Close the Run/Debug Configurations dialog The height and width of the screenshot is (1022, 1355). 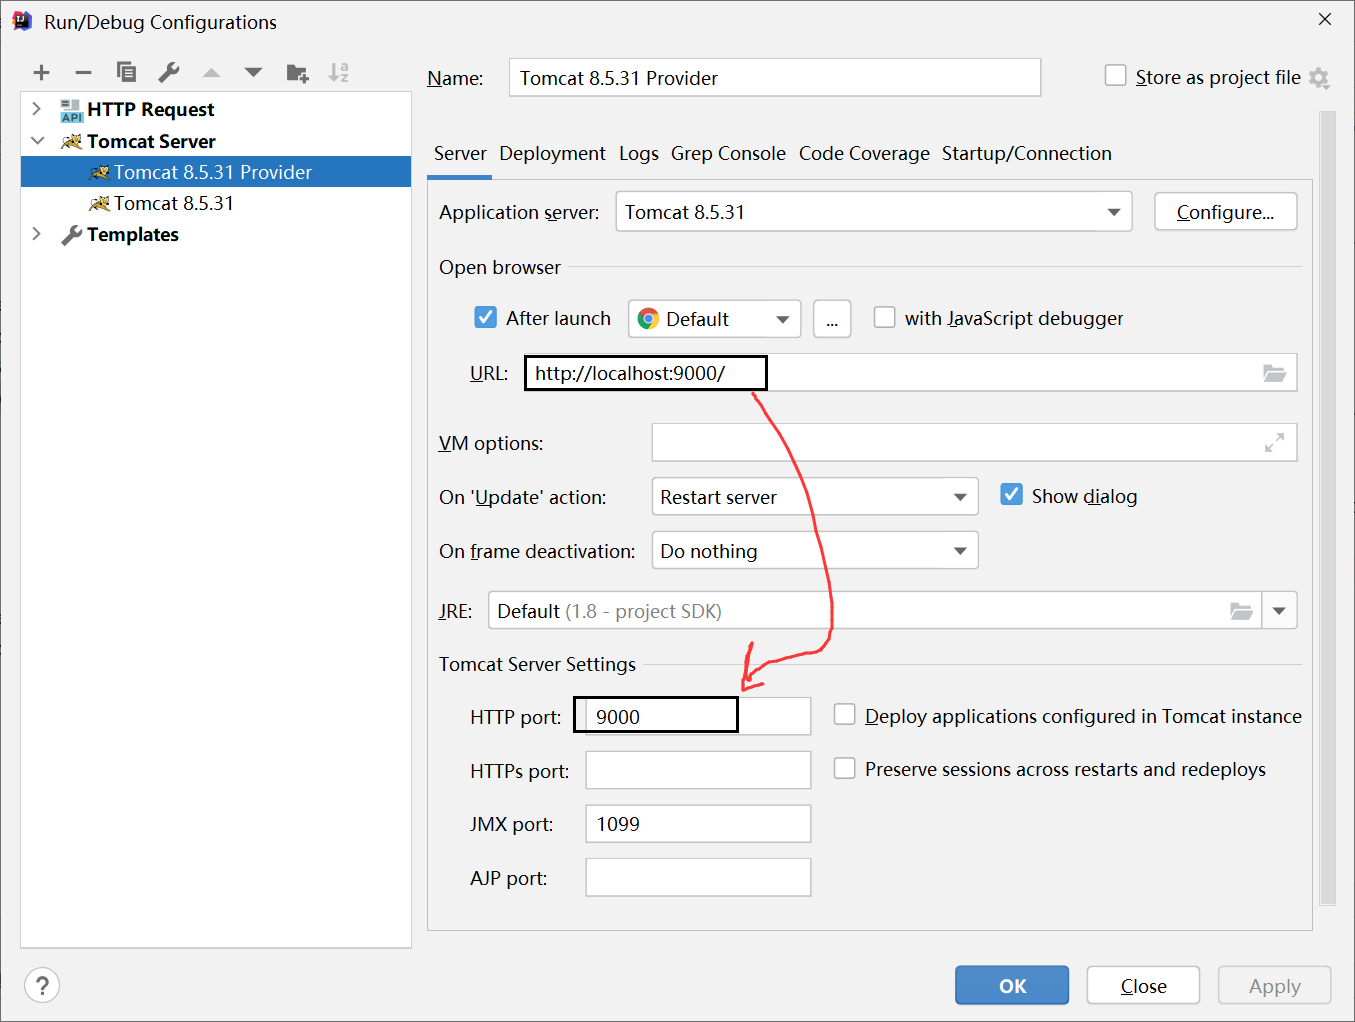[x=1325, y=19]
